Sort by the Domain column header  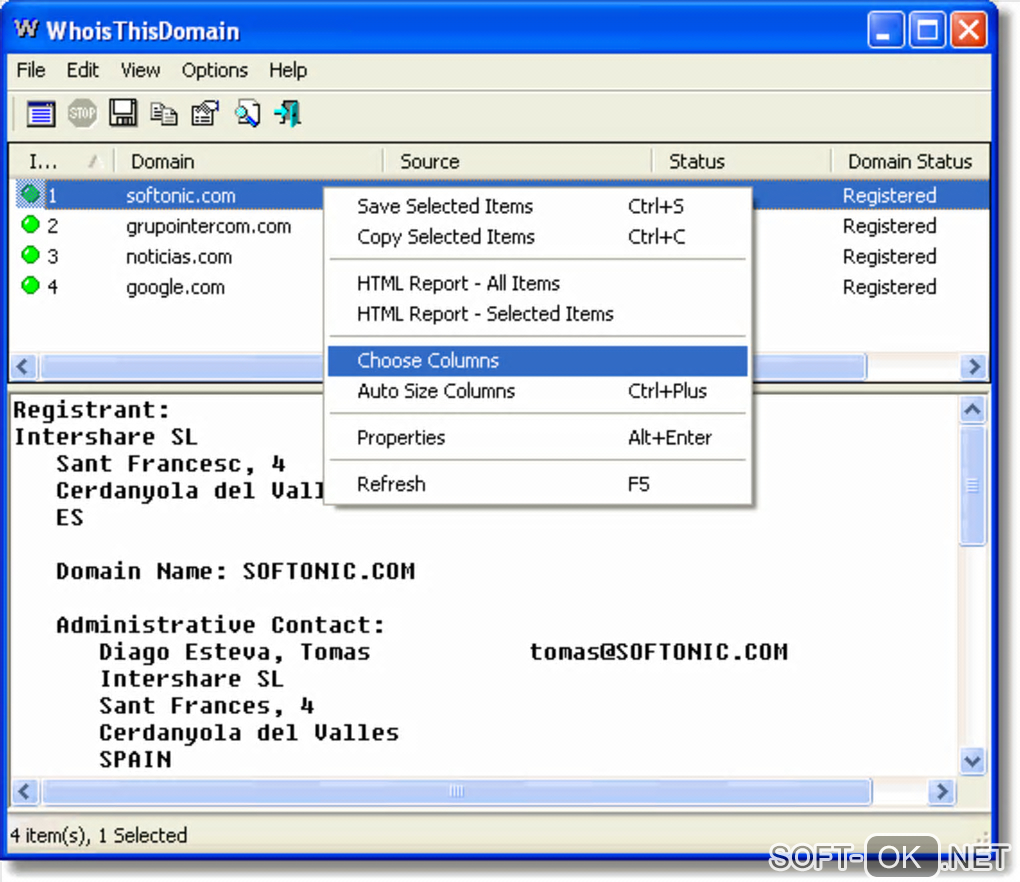pyautogui.click(x=248, y=161)
